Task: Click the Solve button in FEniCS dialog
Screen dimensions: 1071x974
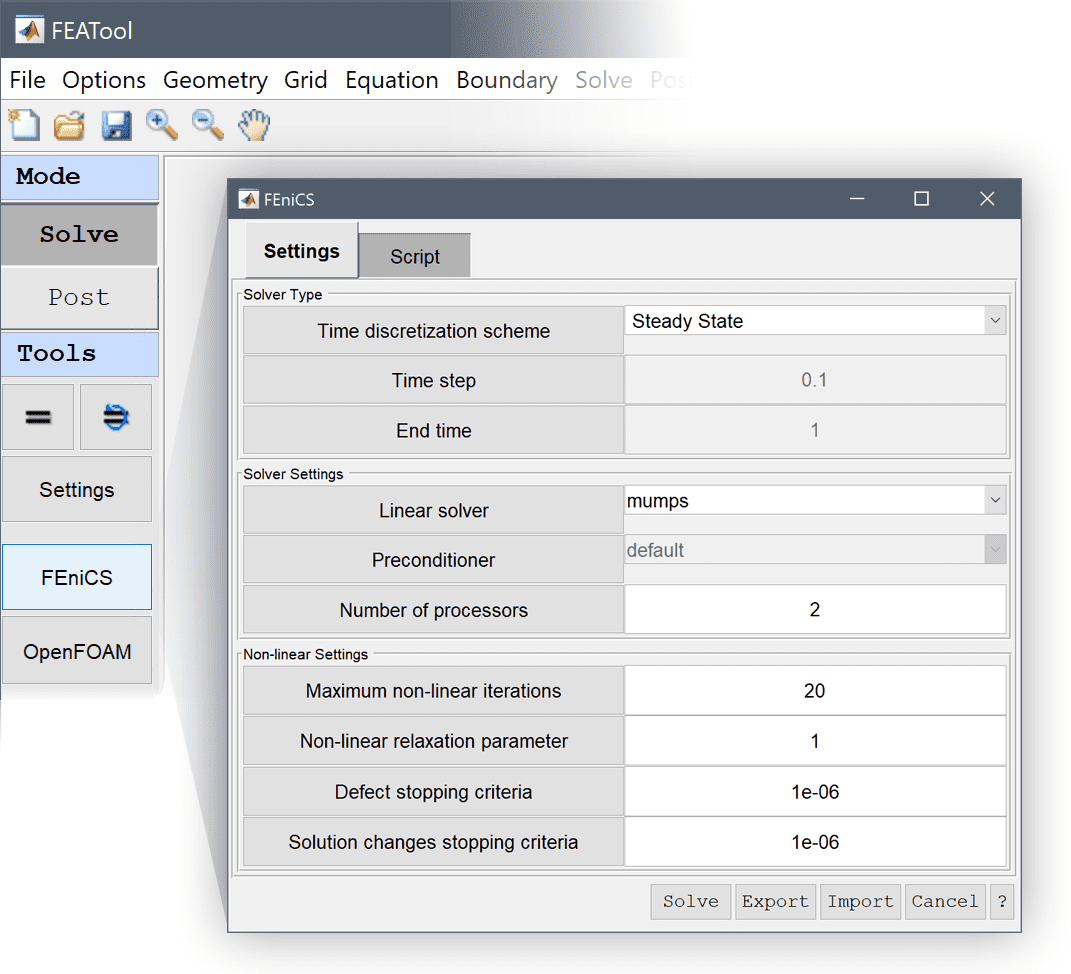Action: [691, 902]
